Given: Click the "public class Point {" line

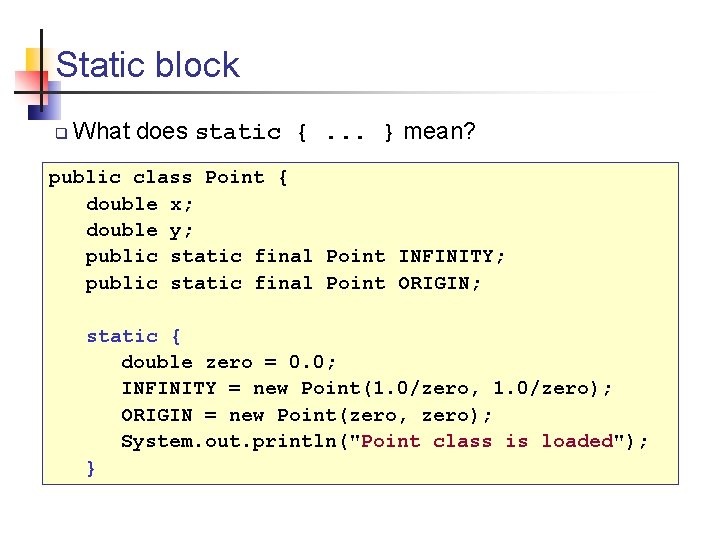Looking at the screenshot, I should coord(168,178).
